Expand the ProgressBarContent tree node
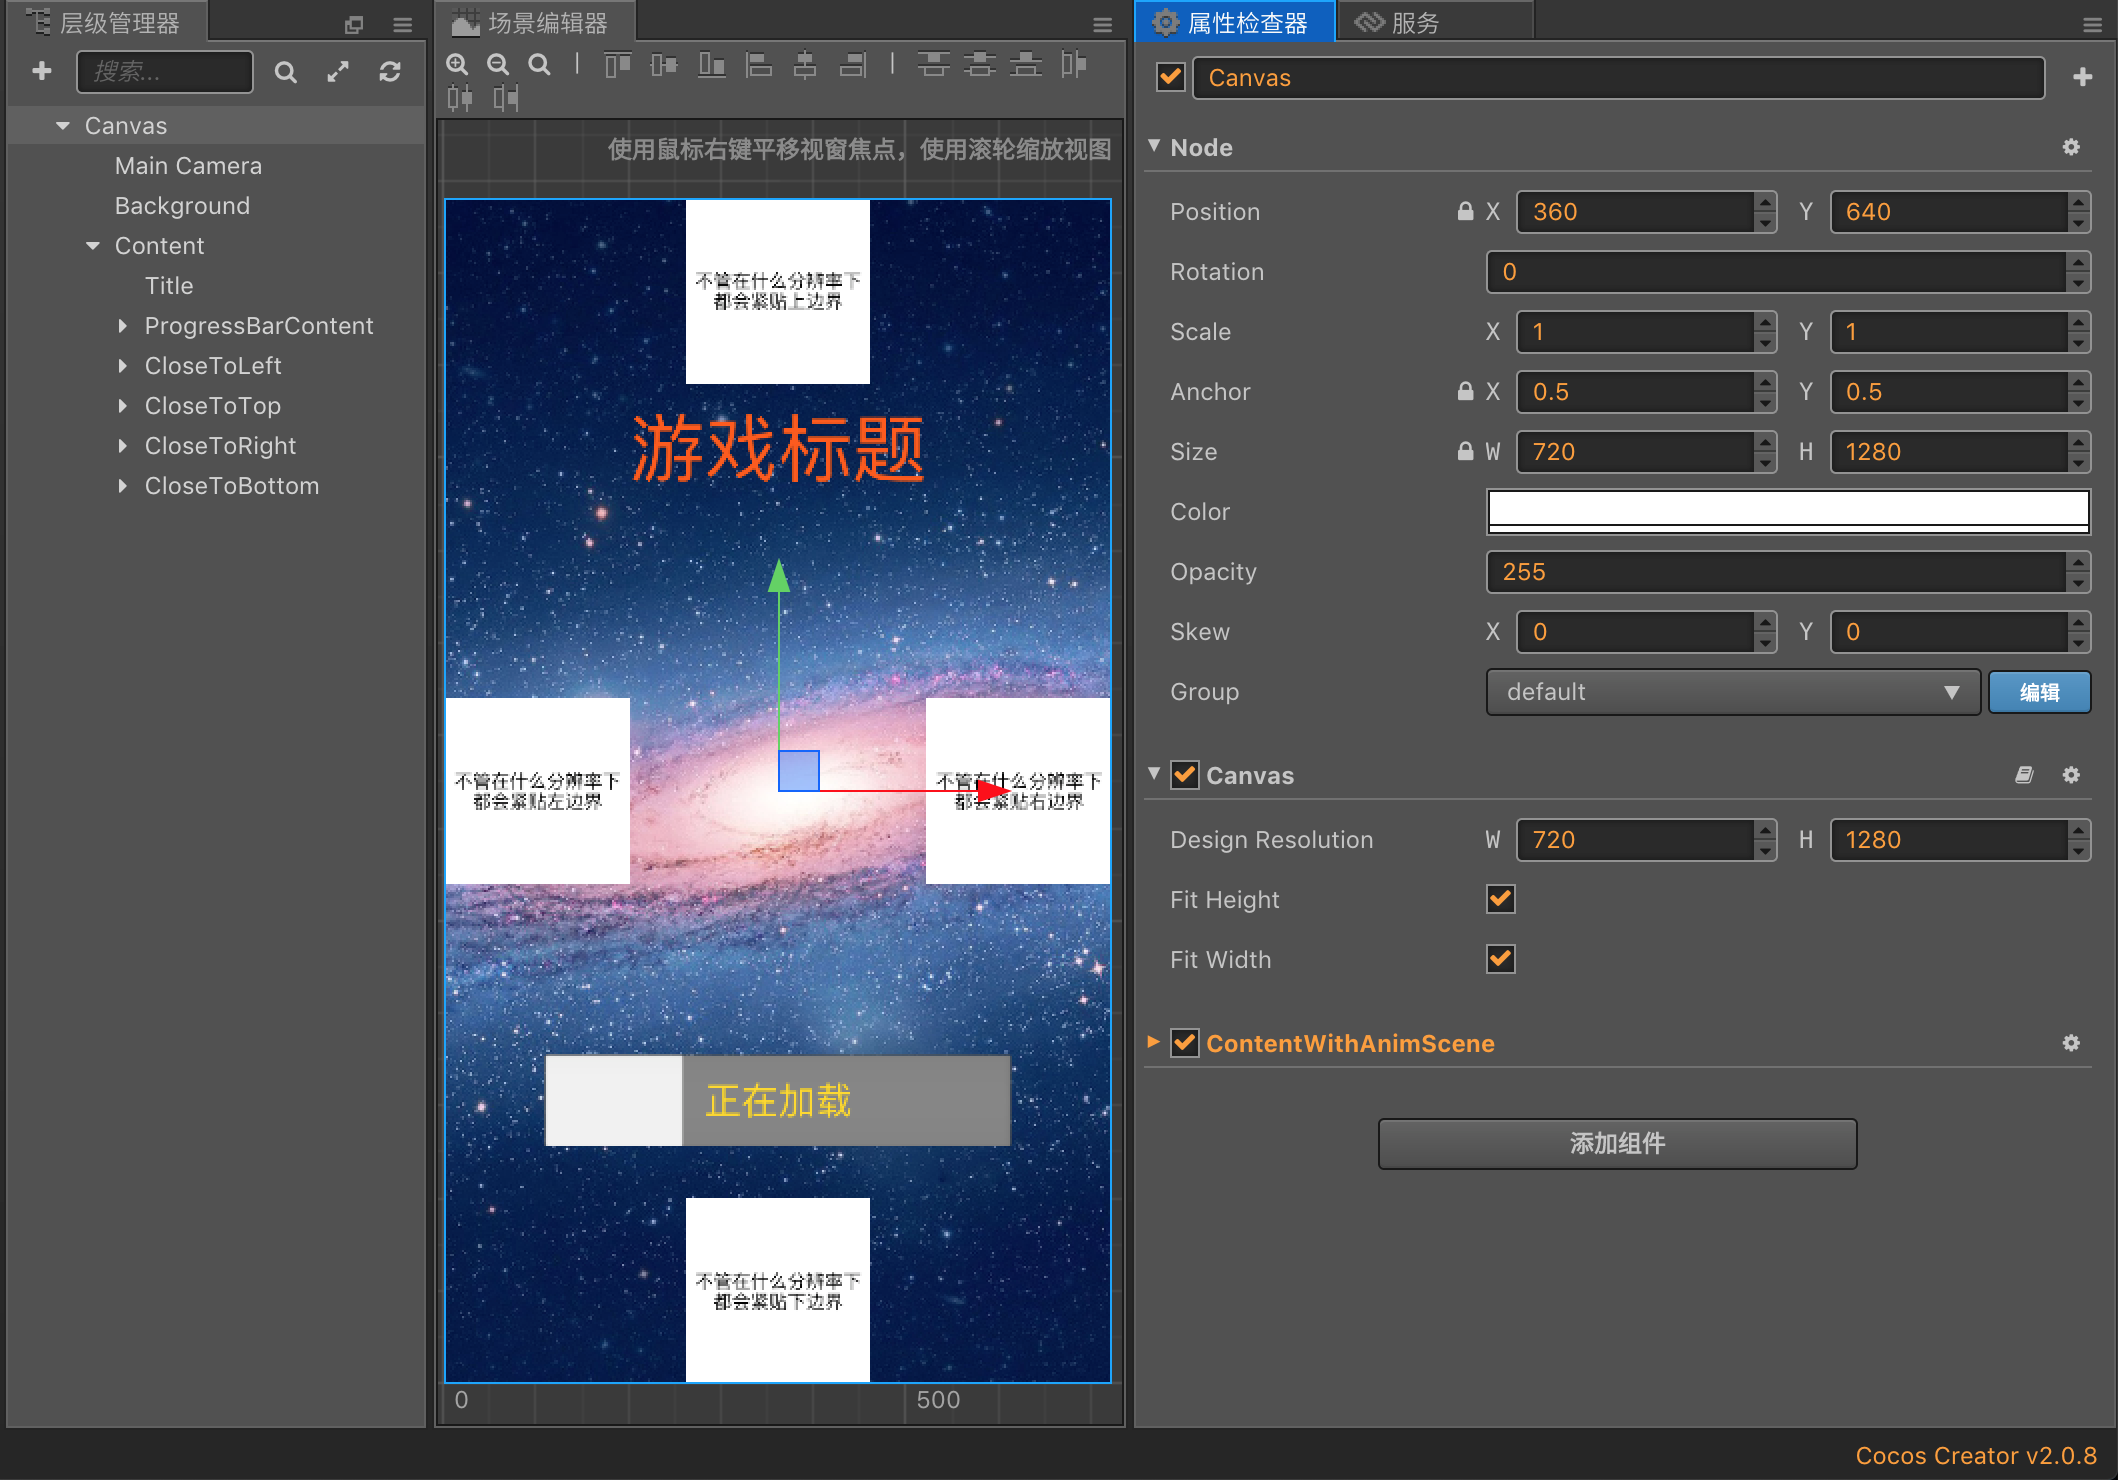The width and height of the screenshot is (2118, 1480). coord(122,326)
